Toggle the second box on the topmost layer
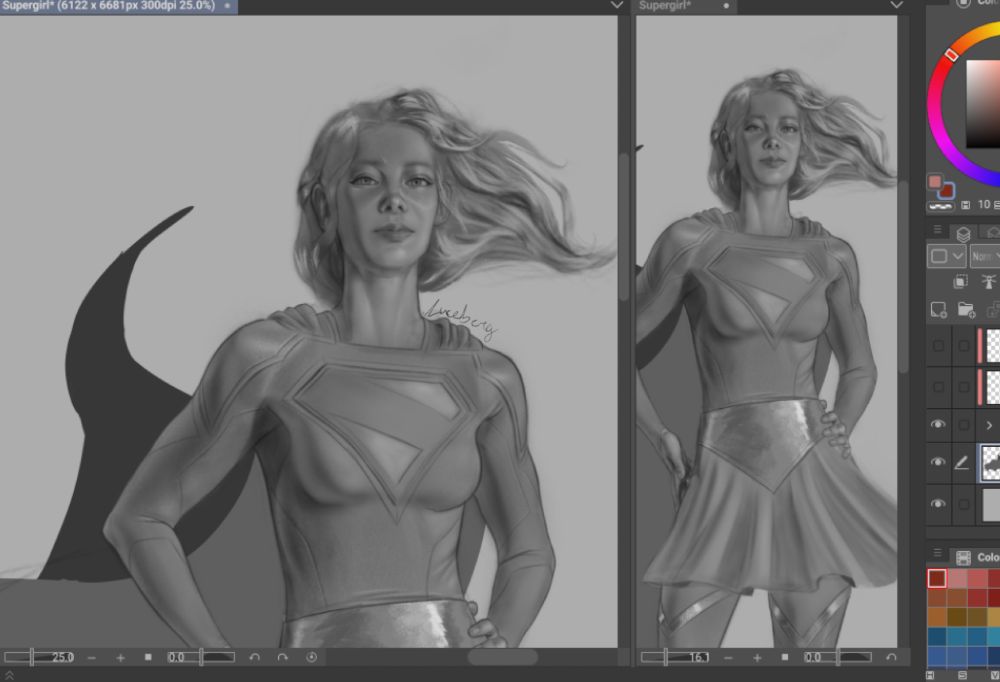Image resolution: width=1000 pixels, height=682 pixels. 964,345
